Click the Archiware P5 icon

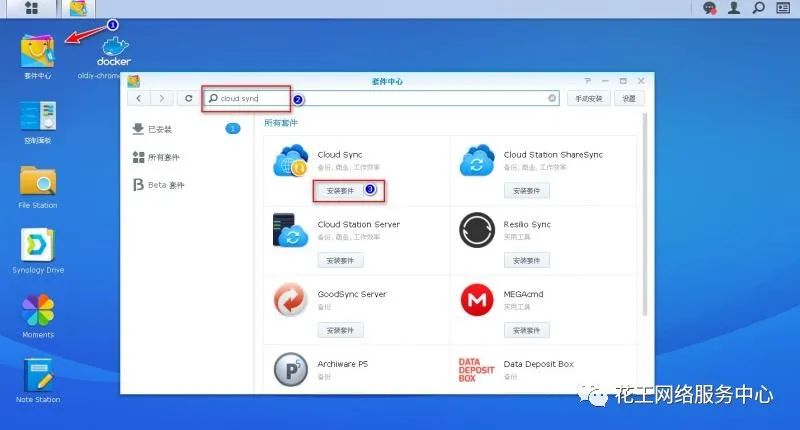tap(291, 370)
